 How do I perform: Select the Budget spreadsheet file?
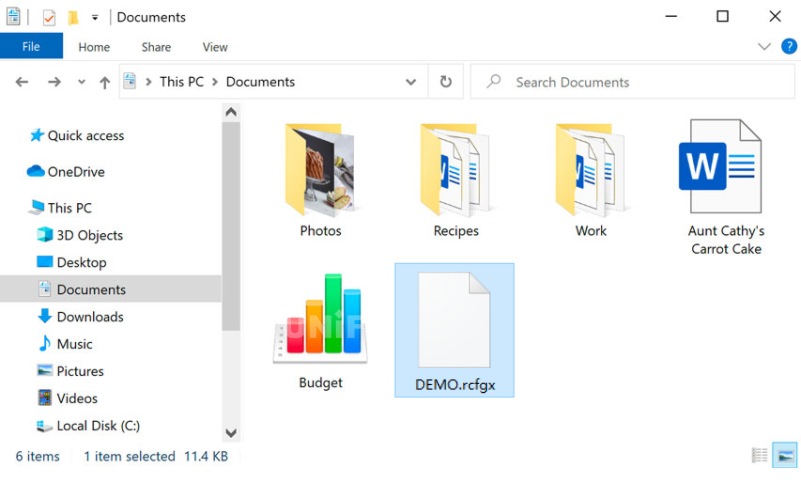(x=320, y=331)
